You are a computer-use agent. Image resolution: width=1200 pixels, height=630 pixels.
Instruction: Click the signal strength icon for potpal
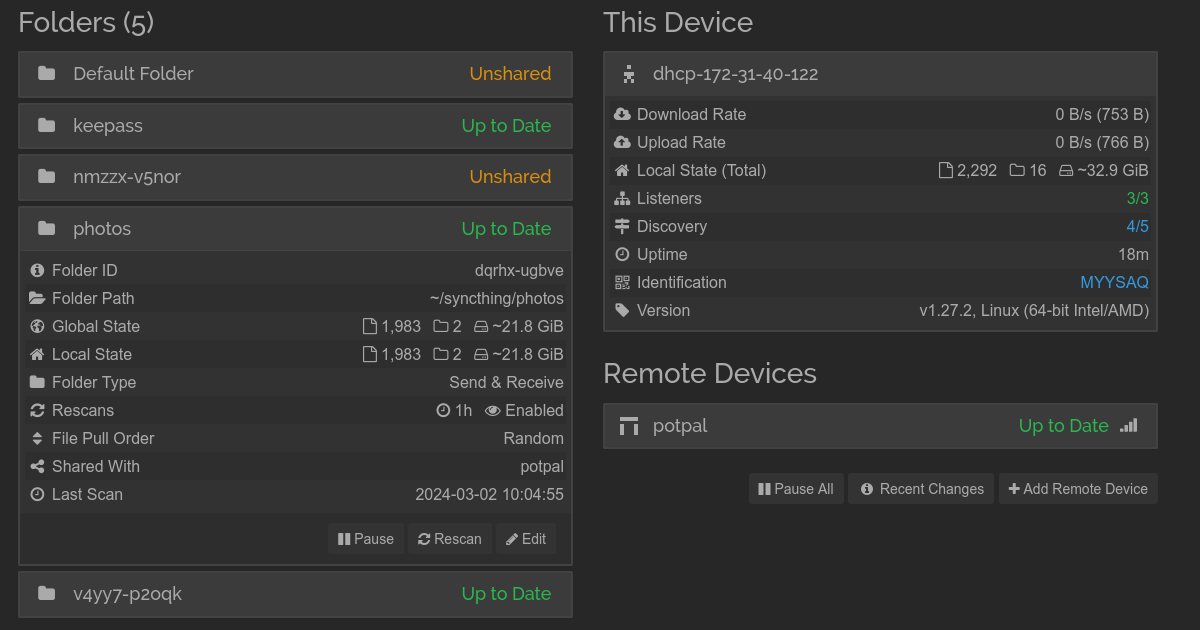(1128, 426)
